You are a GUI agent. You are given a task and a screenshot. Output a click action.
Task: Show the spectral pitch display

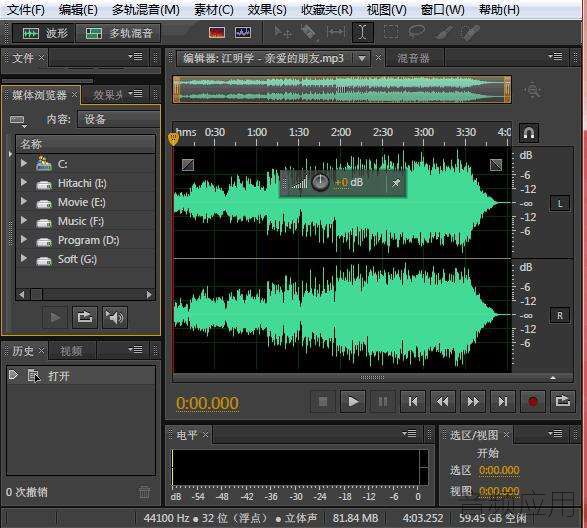tap(243, 33)
